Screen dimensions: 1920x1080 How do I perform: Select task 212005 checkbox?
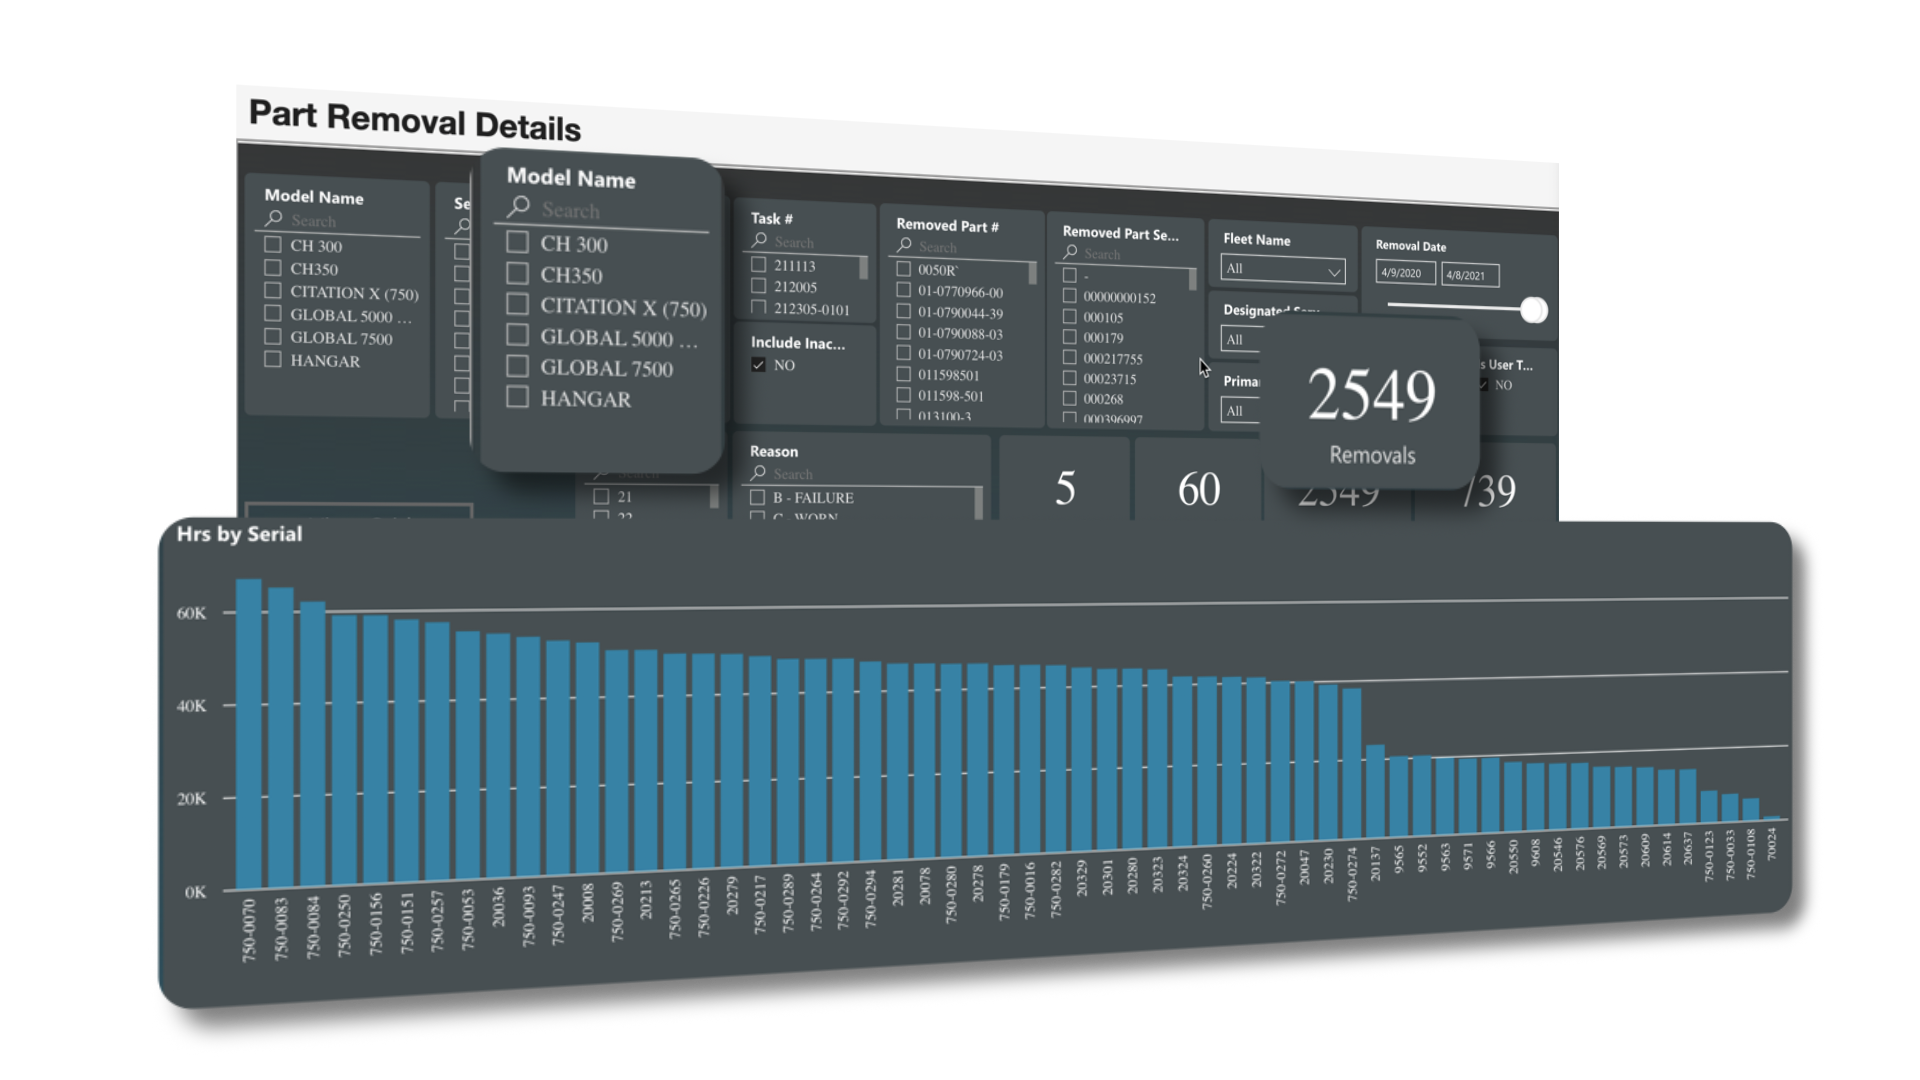click(x=758, y=286)
